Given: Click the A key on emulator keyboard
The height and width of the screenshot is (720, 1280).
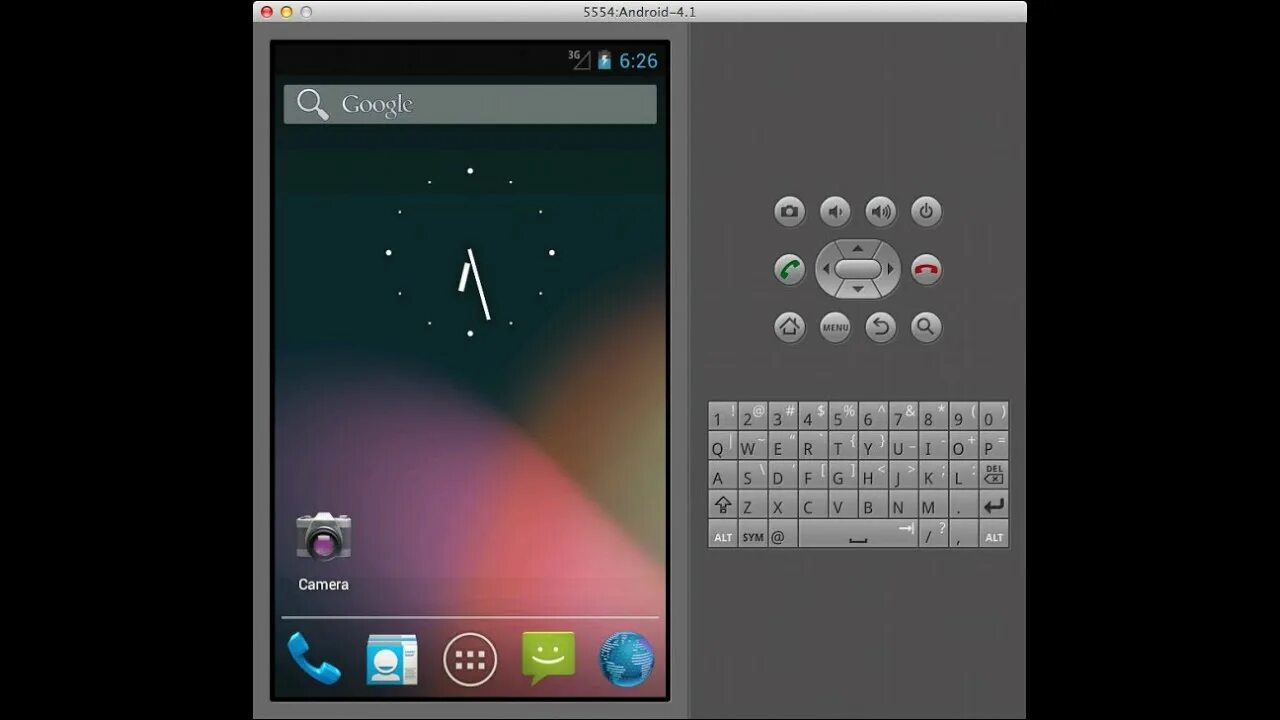Looking at the screenshot, I should pyautogui.click(x=723, y=475).
